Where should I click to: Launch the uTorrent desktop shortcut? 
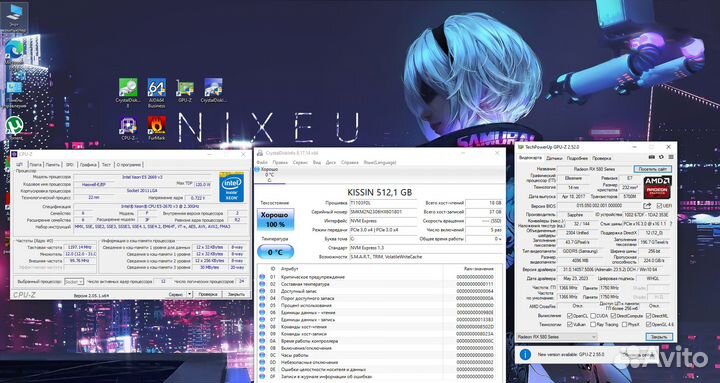click(x=14, y=125)
